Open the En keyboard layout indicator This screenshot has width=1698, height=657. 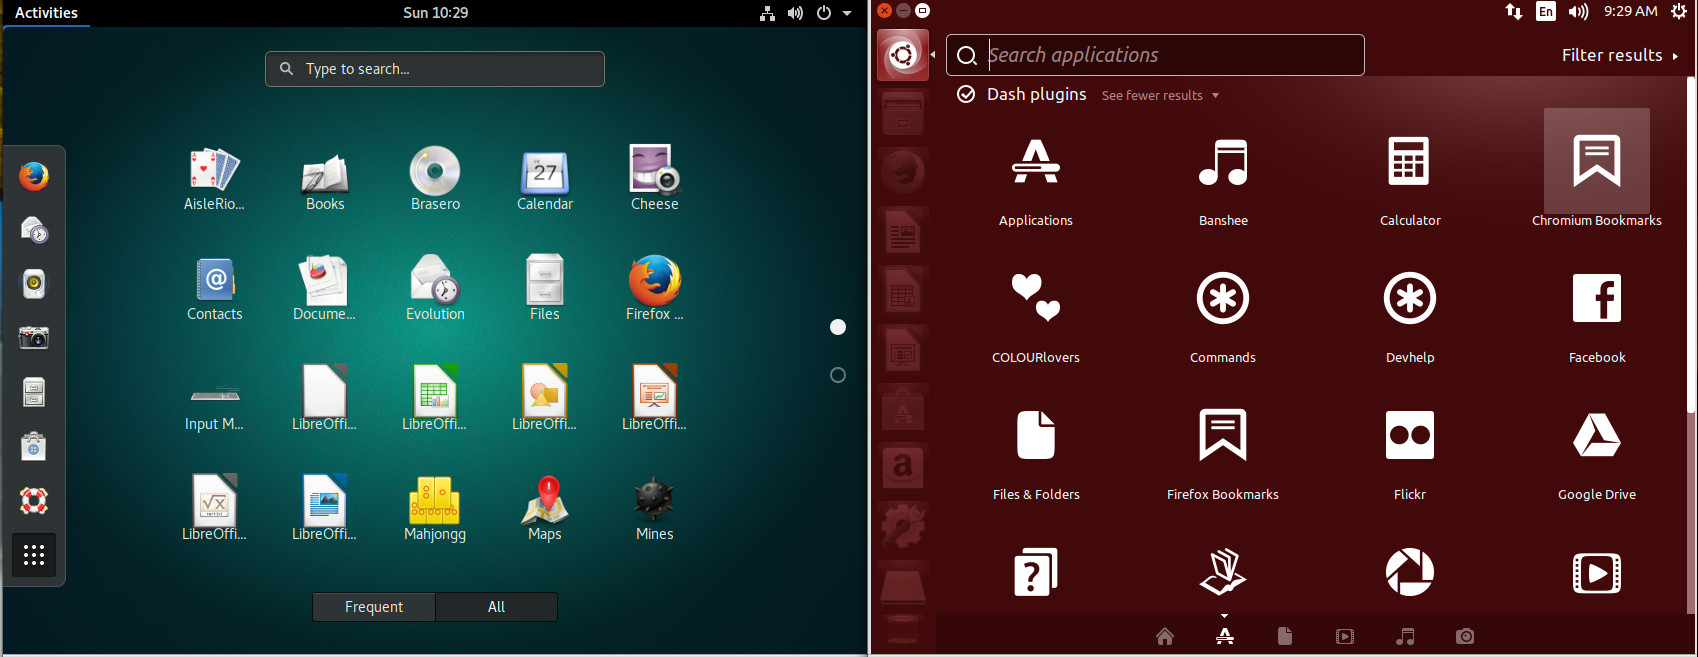pyautogui.click(x=1546, y=12)
